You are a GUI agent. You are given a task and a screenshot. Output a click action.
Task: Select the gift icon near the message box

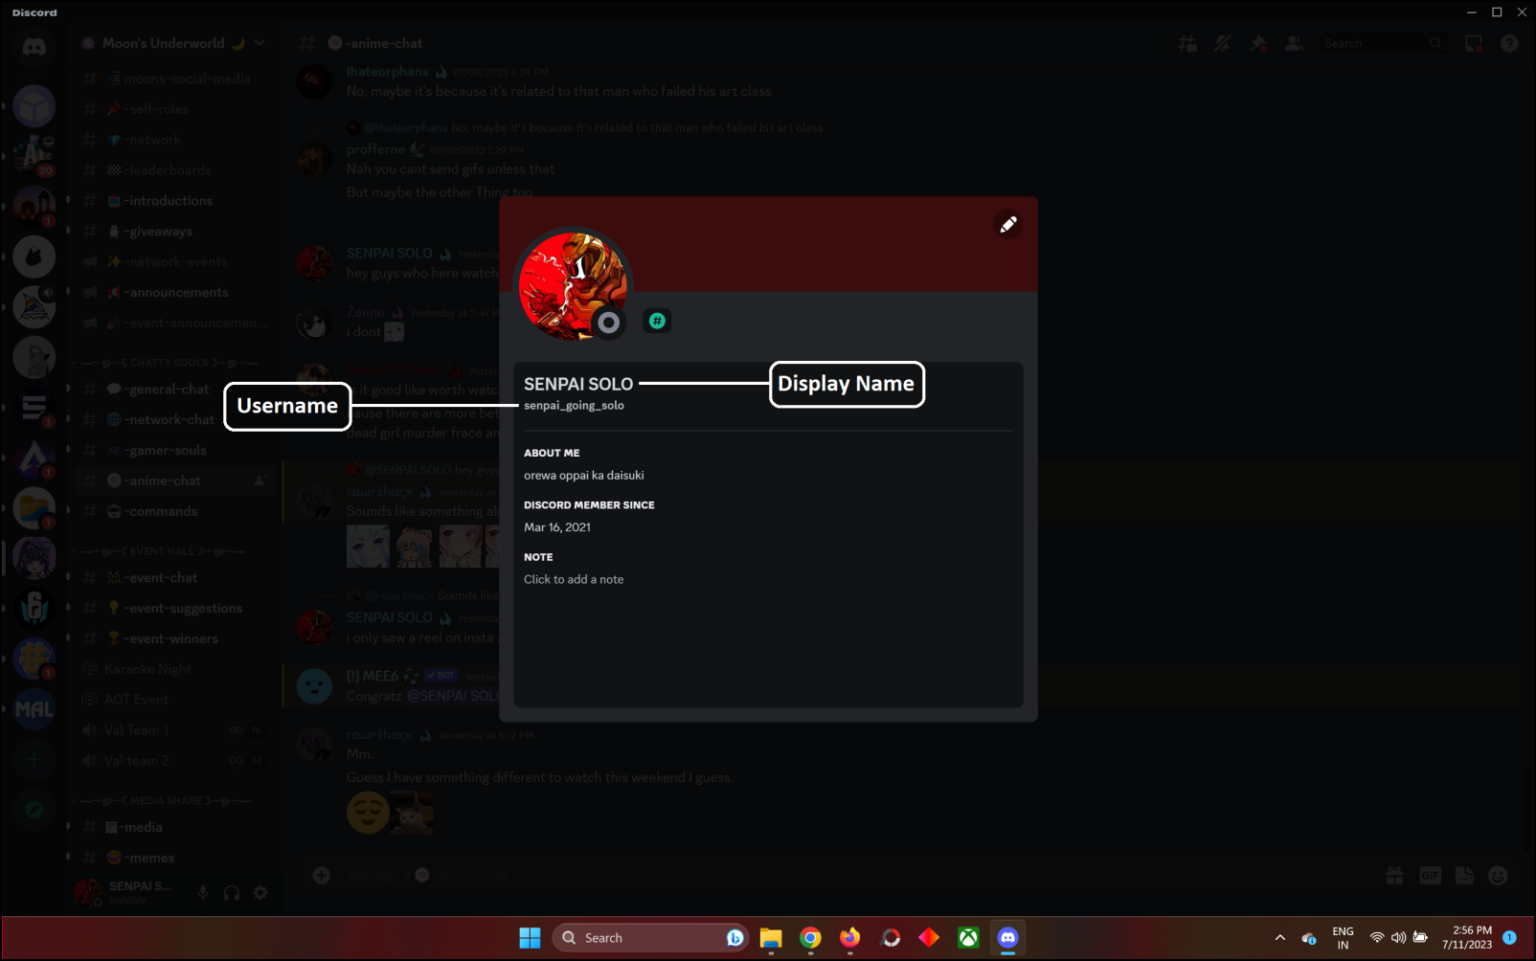pos(1394,875)
